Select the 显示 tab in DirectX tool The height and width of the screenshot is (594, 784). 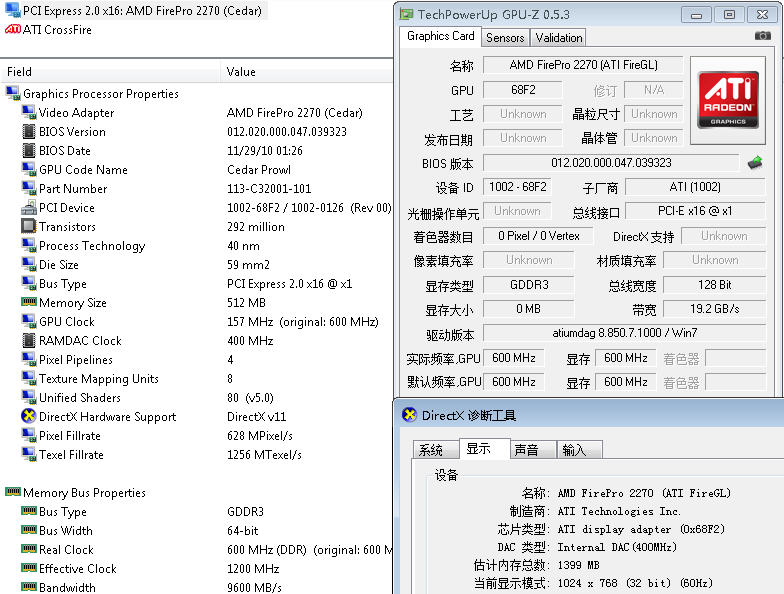click(484, 448)
